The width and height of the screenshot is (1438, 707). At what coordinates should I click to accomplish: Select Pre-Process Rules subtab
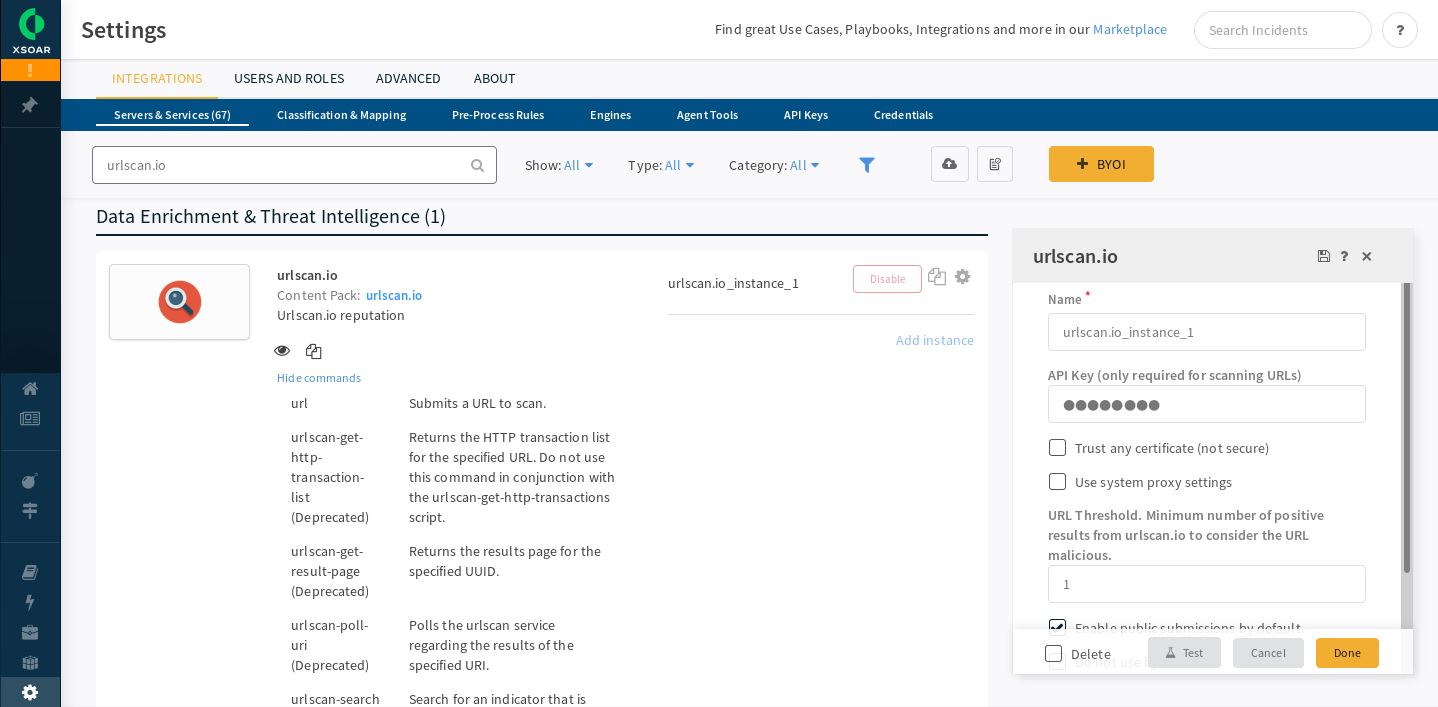click(498, 115)
